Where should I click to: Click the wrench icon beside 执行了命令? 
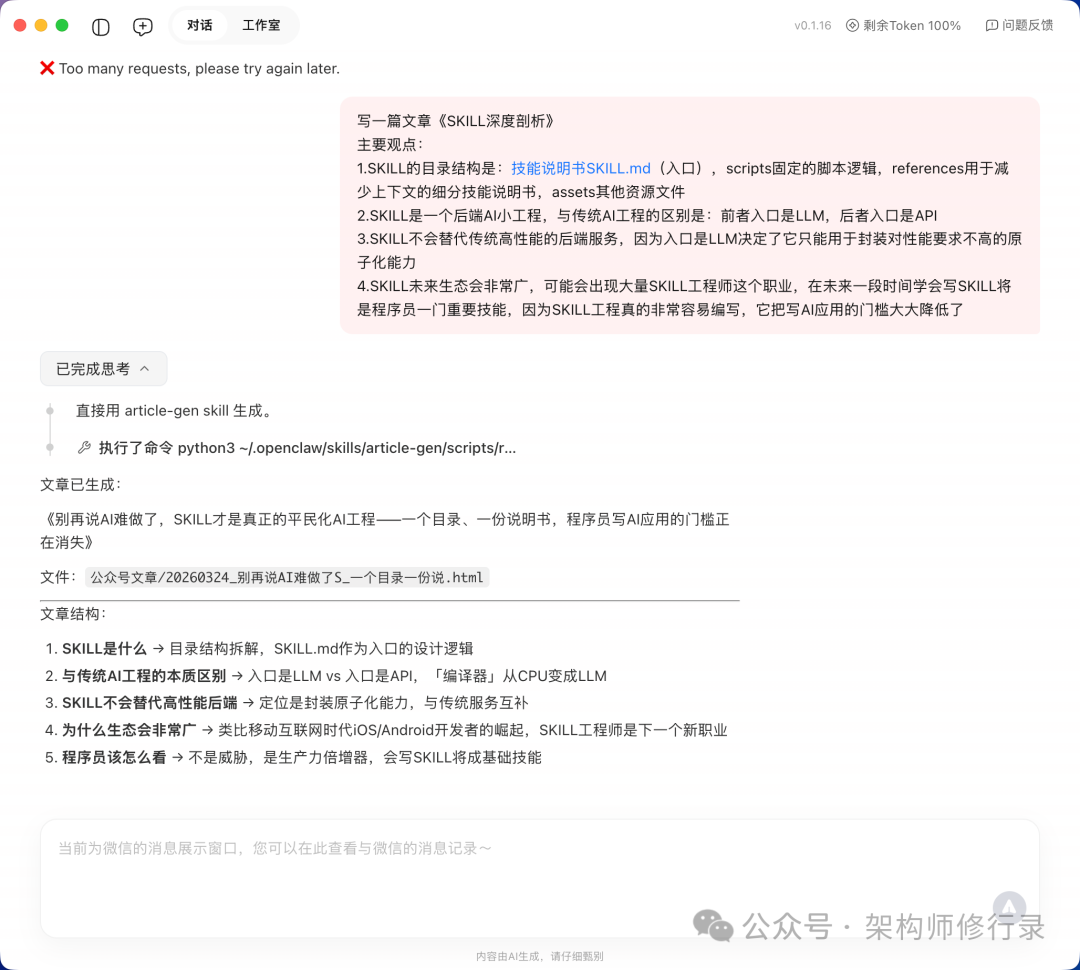tap(84, 448)
